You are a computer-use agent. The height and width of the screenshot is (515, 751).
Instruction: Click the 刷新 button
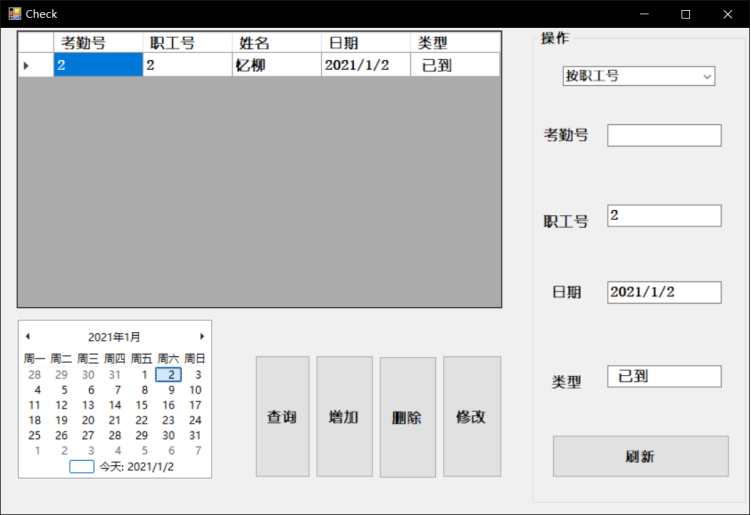[640, 456]
